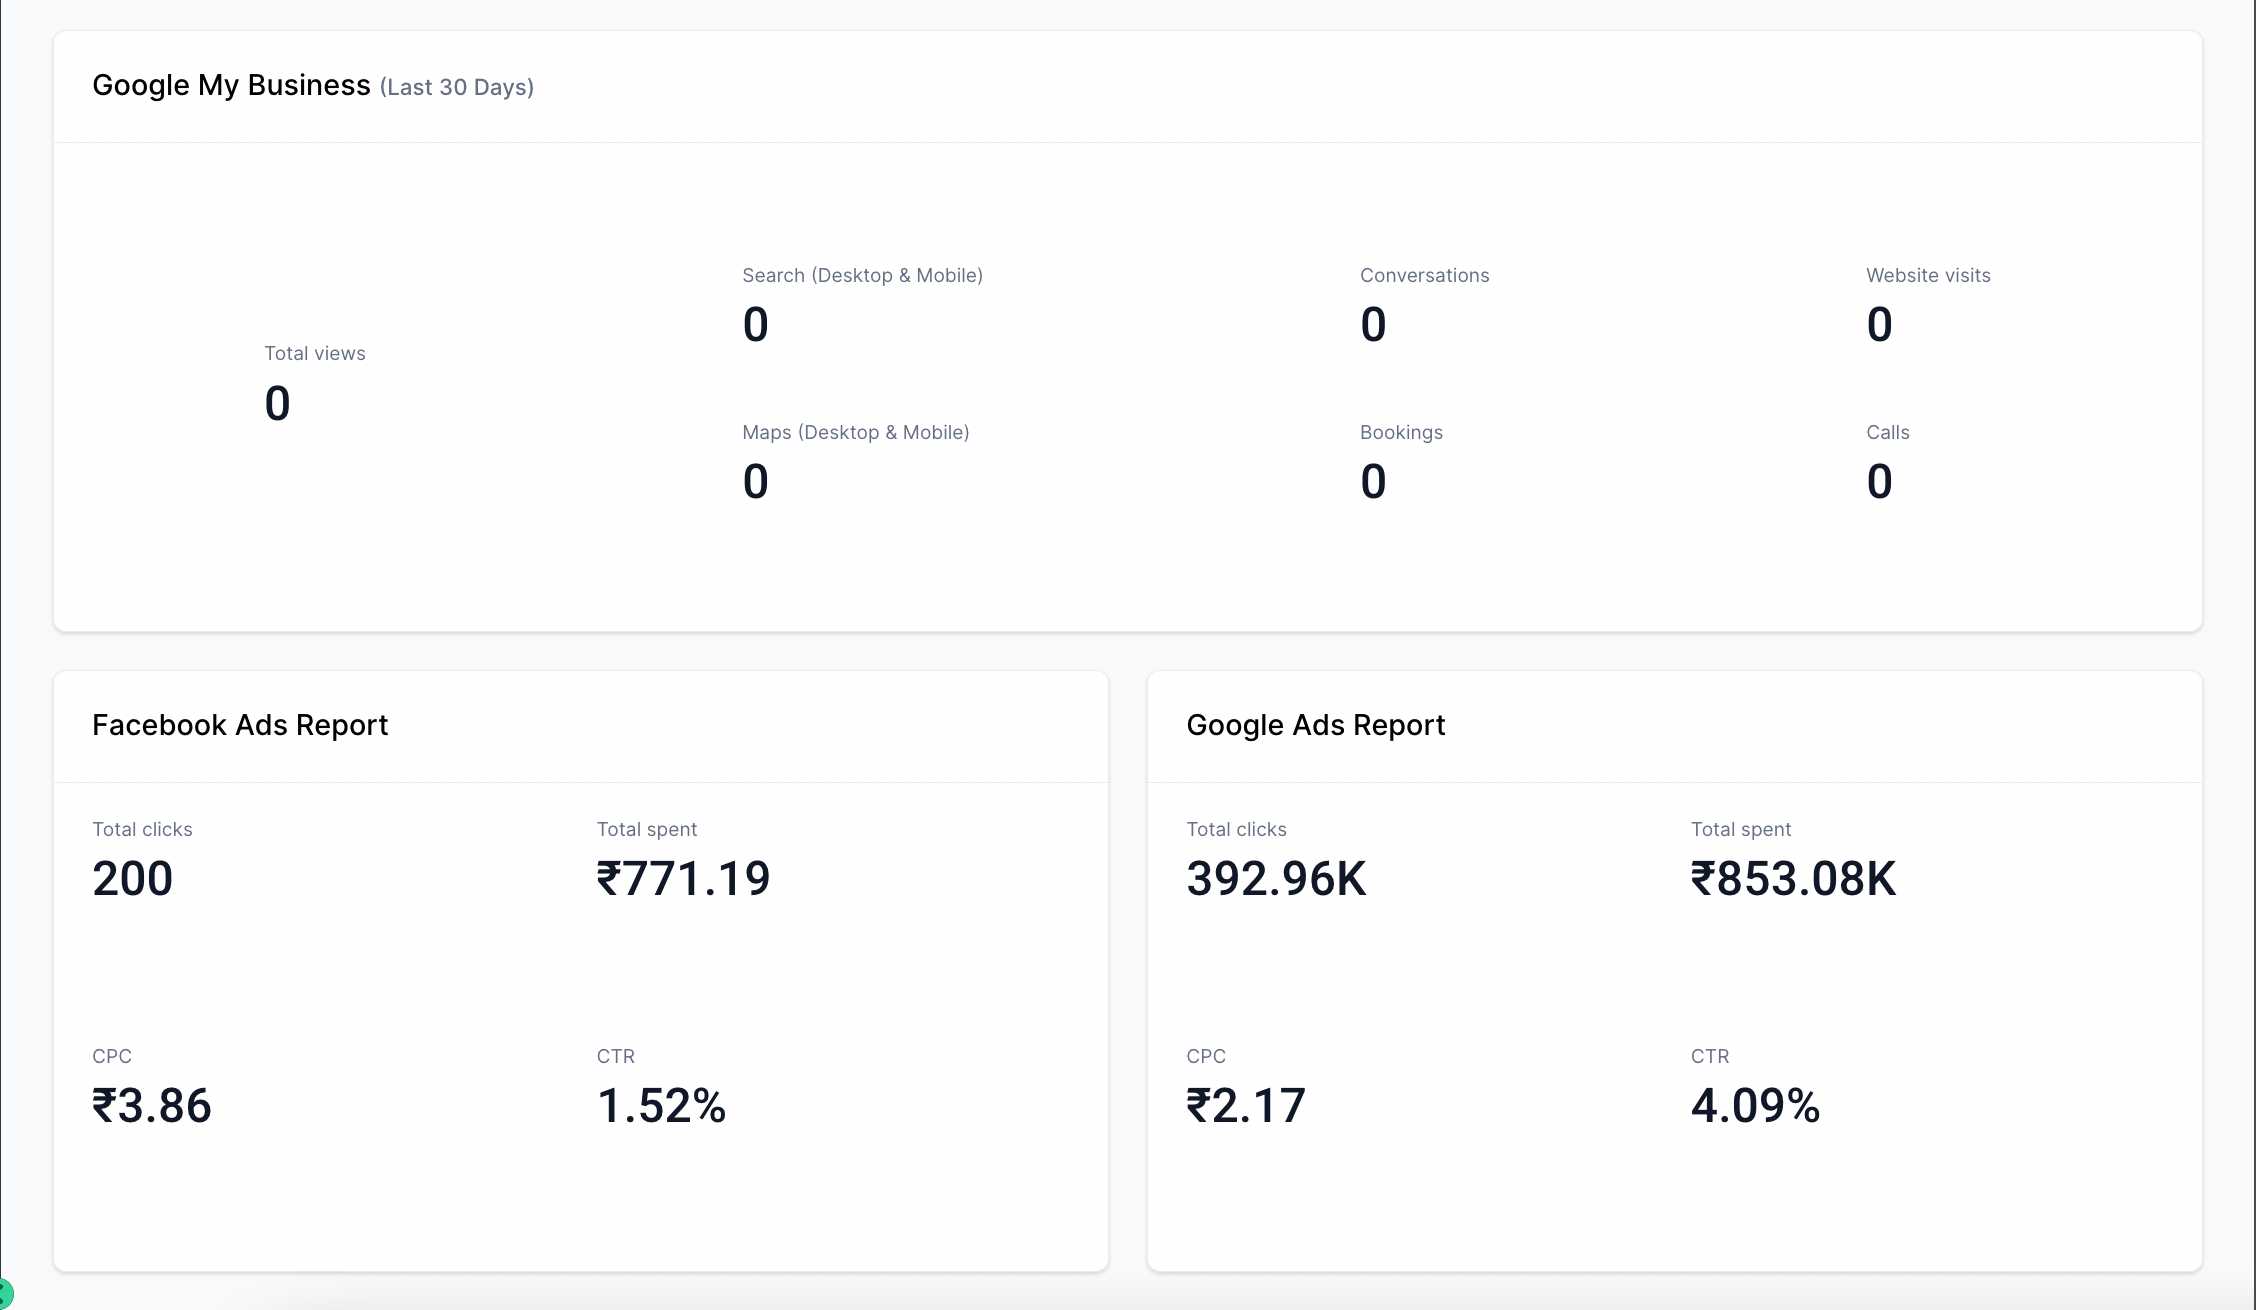Click the Google My Business heading
Image resolution: width=2256 pixels, height=1310 pixels.
[x=231, y=86]
